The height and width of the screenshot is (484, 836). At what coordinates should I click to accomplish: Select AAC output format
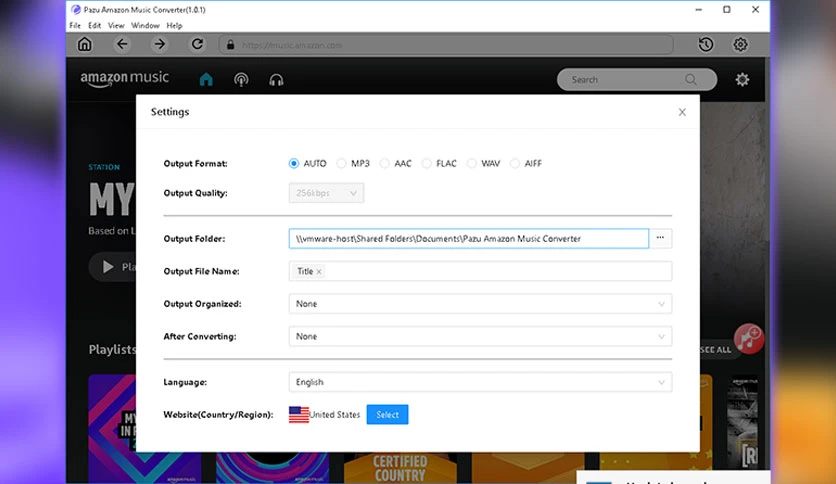(384, 164)
